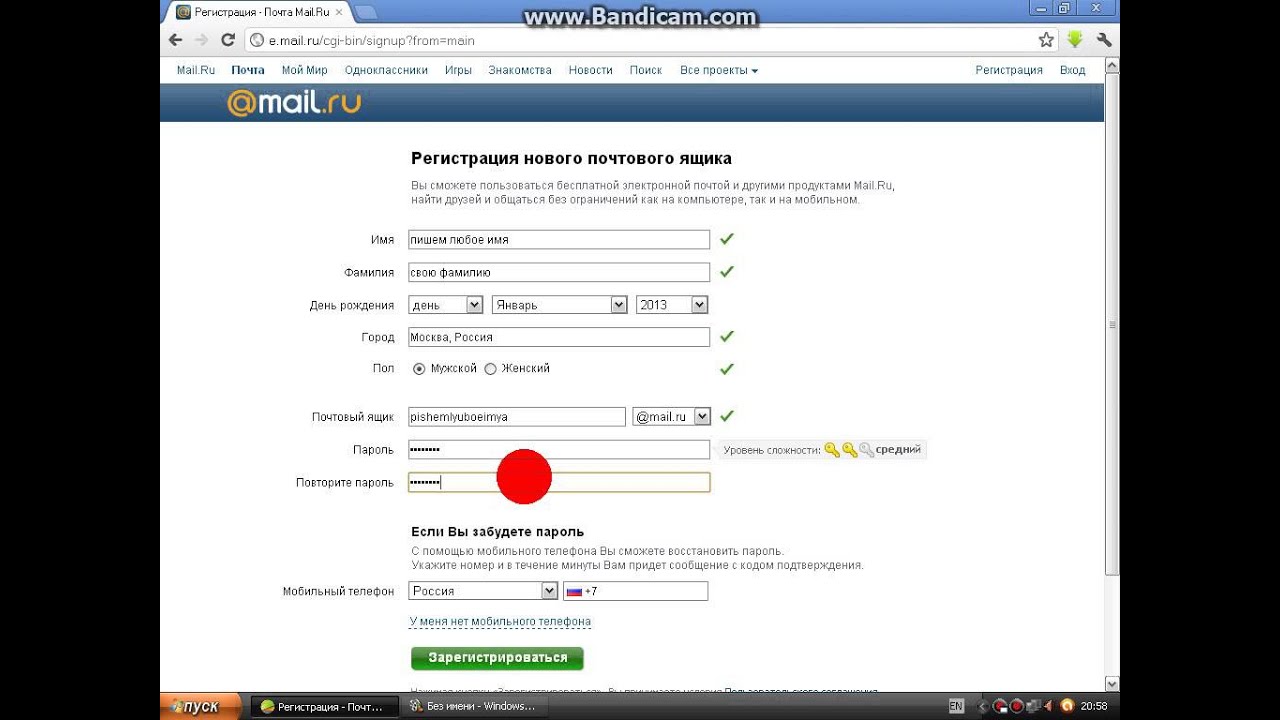This screenshot has height=720, width=1280.
Task: Click the Регистрация link at top right
Action: coord(1009,70)
